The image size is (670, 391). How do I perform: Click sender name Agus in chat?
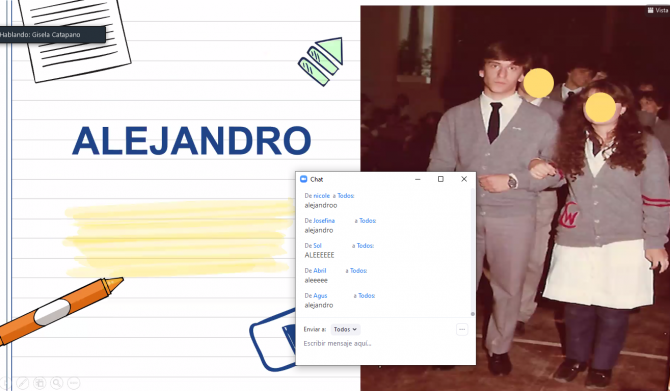click(320, 296)
